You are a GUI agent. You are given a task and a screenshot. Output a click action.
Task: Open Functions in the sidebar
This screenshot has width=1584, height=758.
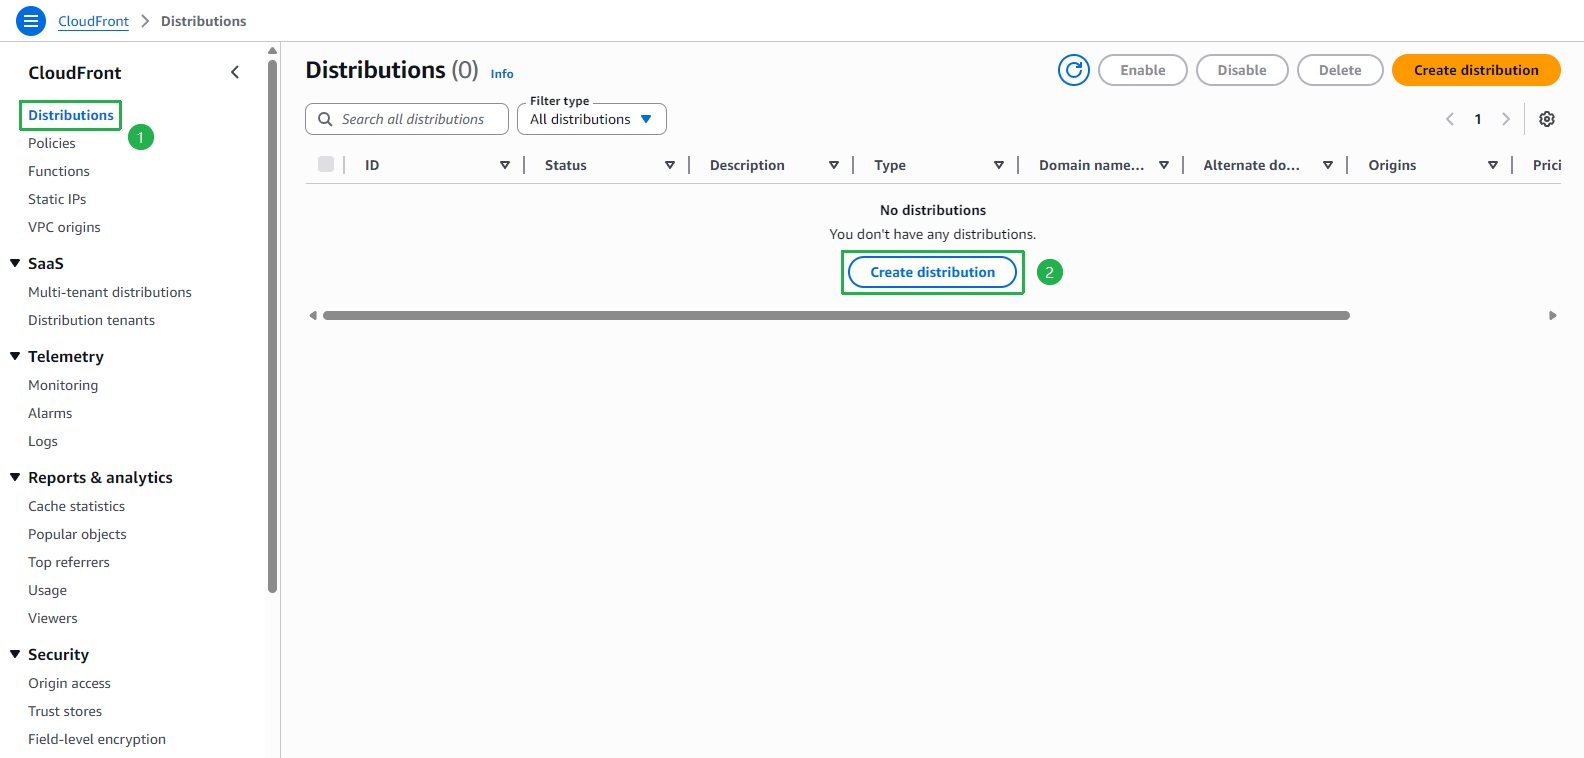pyautogui.click(x=59, y=171)
